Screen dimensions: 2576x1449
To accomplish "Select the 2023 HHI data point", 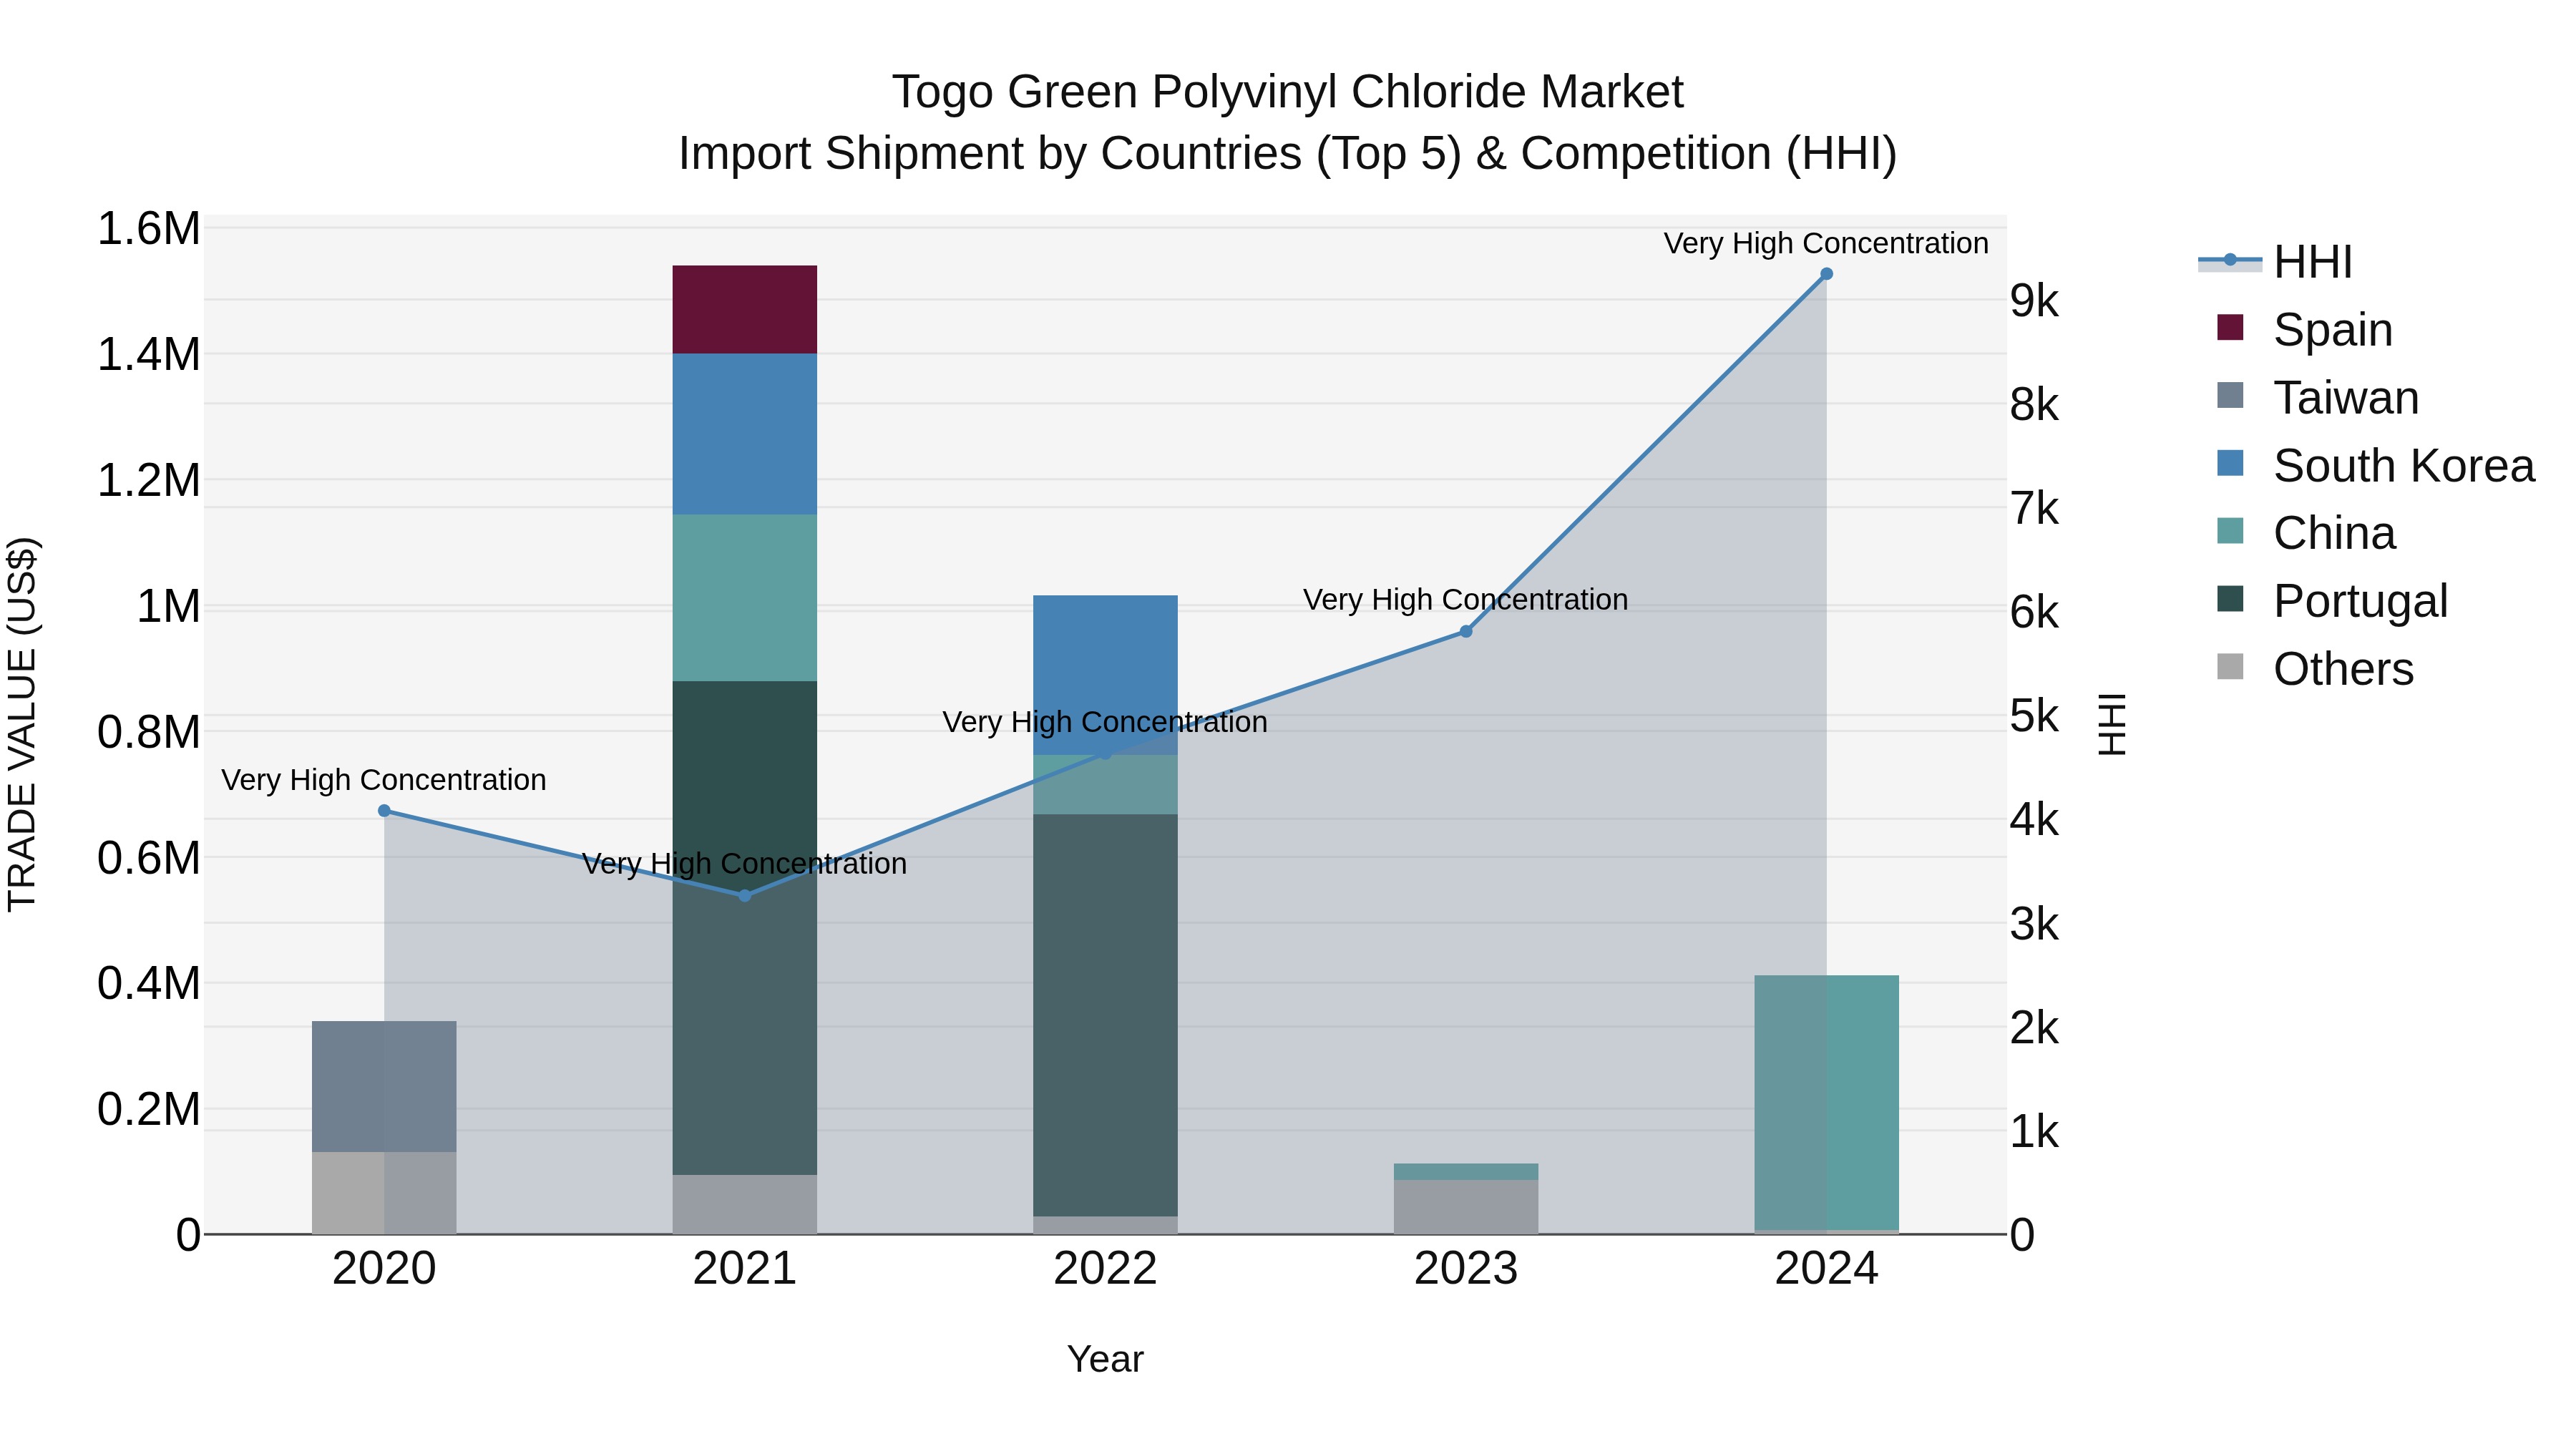I will click(1466, 631).
